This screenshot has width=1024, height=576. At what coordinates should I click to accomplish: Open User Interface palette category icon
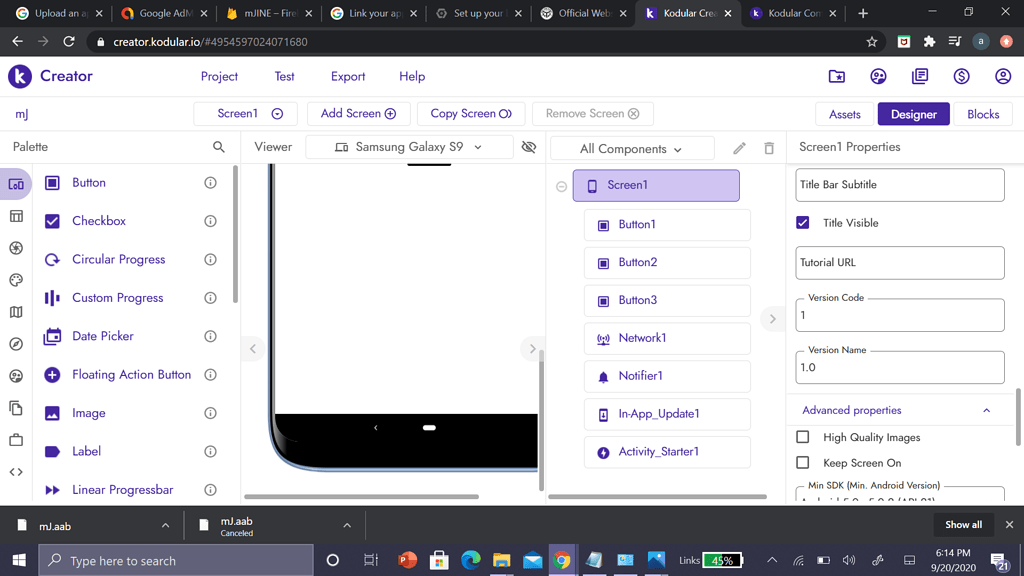(16, 184)
